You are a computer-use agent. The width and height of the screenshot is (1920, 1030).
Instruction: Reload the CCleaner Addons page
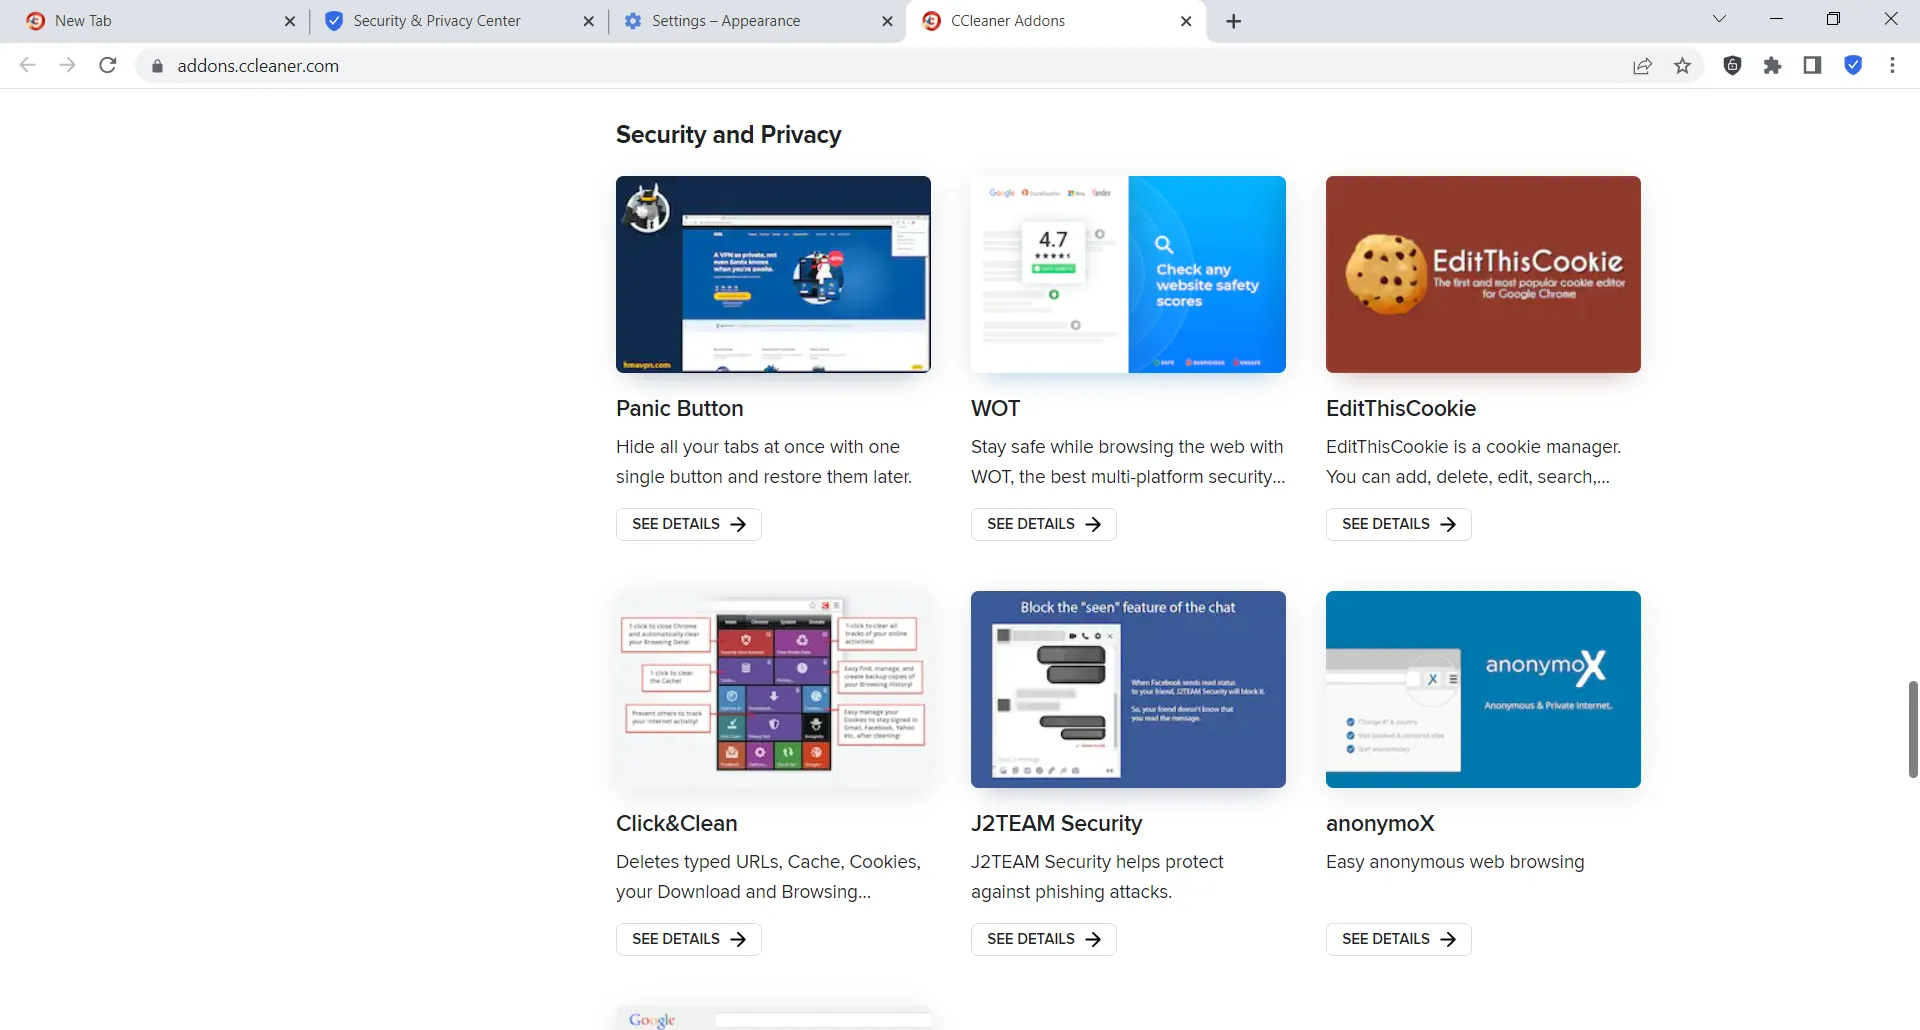point(108,65)
